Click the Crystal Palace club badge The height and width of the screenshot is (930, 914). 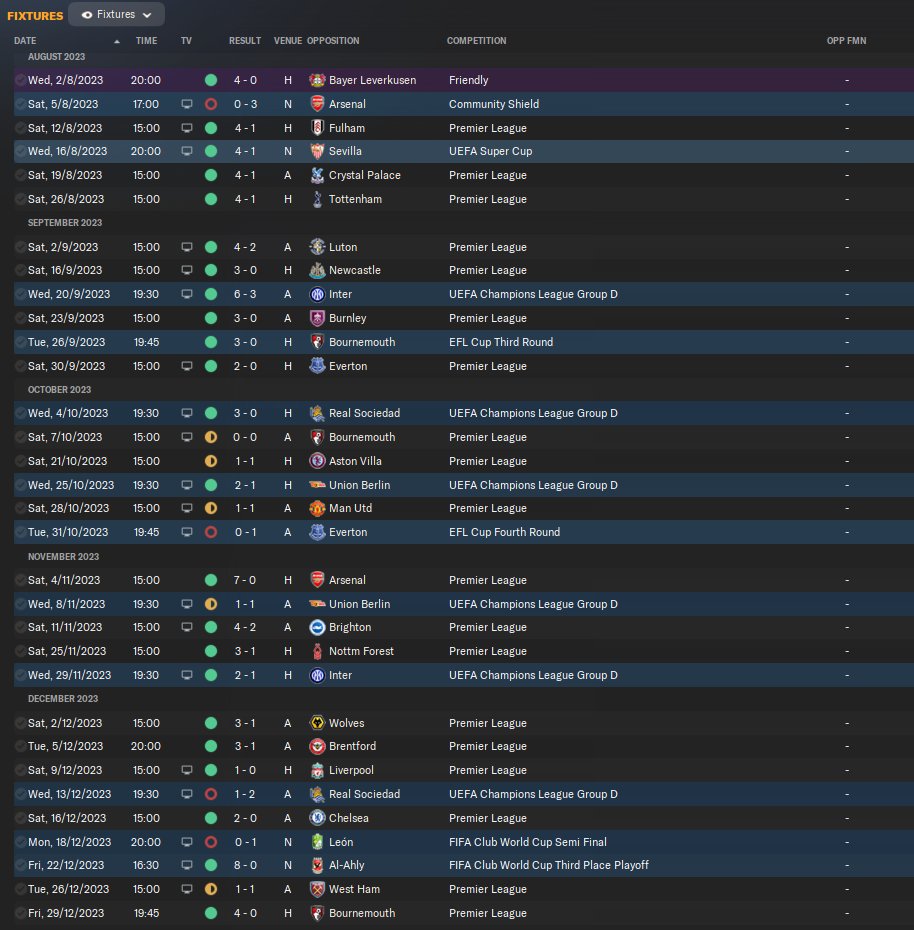click(317, 175)
